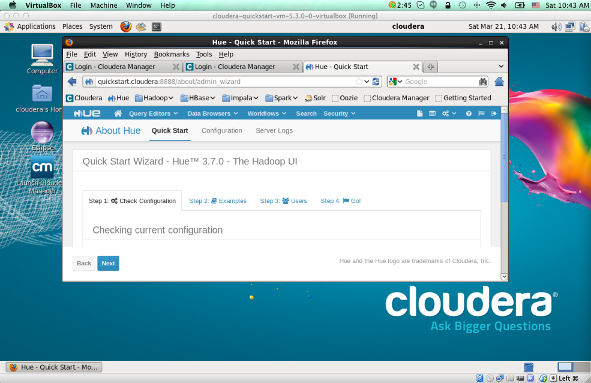Open Cloudera Manager bookmark
The image size is (591, 383).
(396, 98)
